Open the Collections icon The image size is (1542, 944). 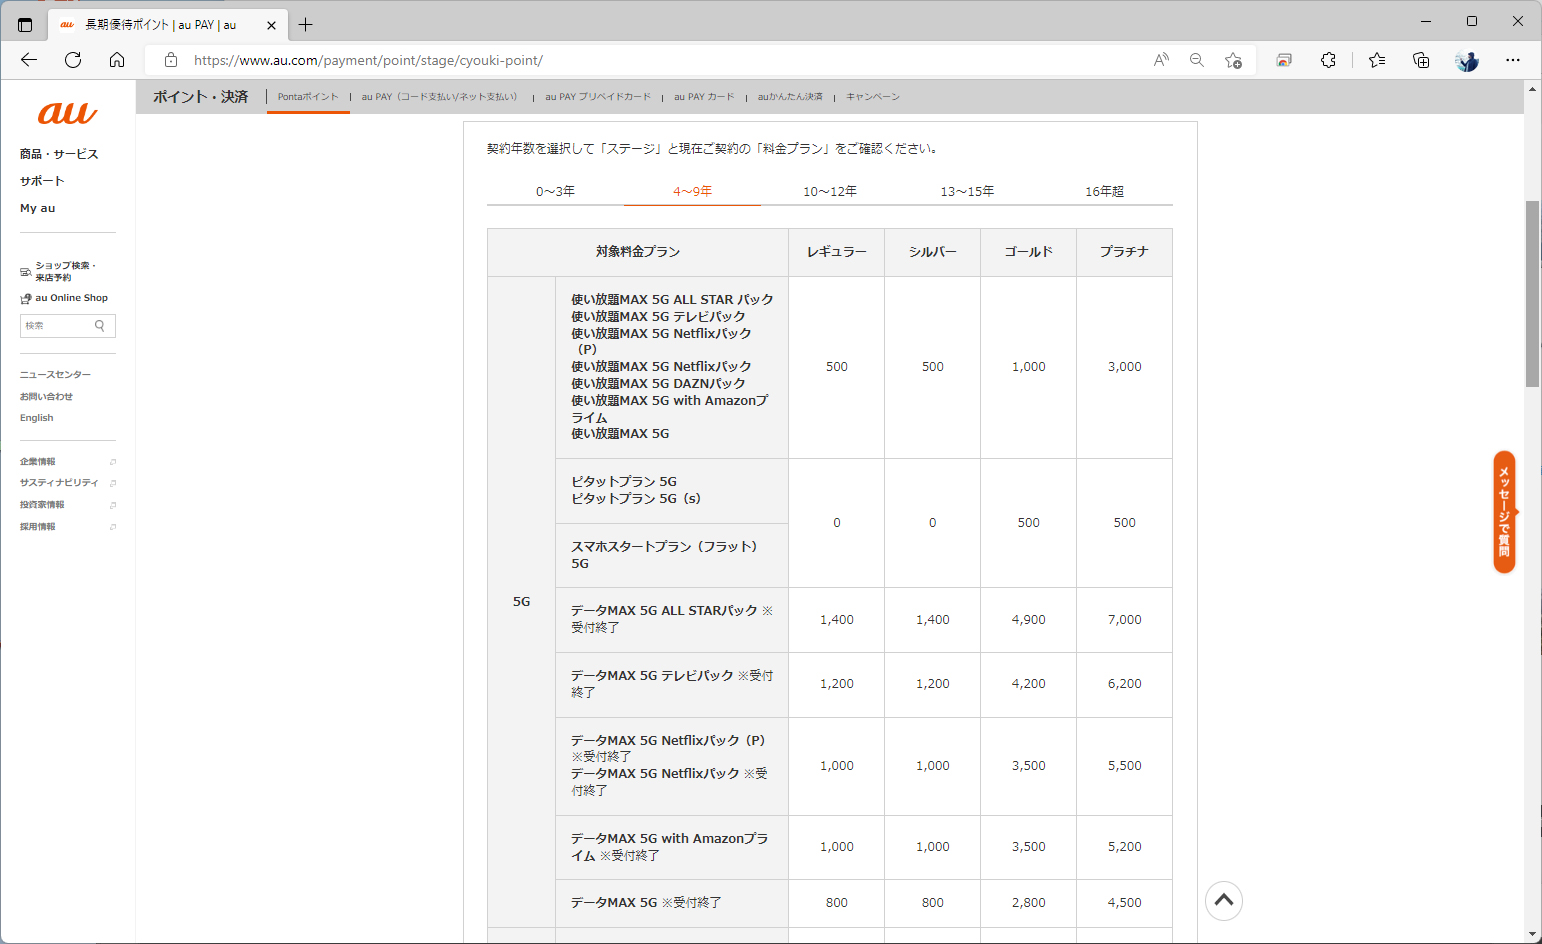click(1421, 60)
